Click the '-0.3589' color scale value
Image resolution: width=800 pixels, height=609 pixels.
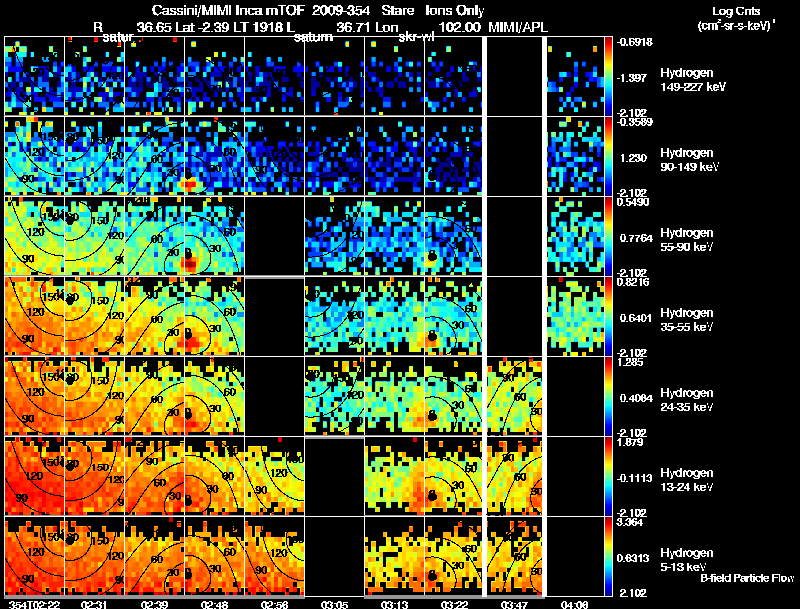click(634, 122)
